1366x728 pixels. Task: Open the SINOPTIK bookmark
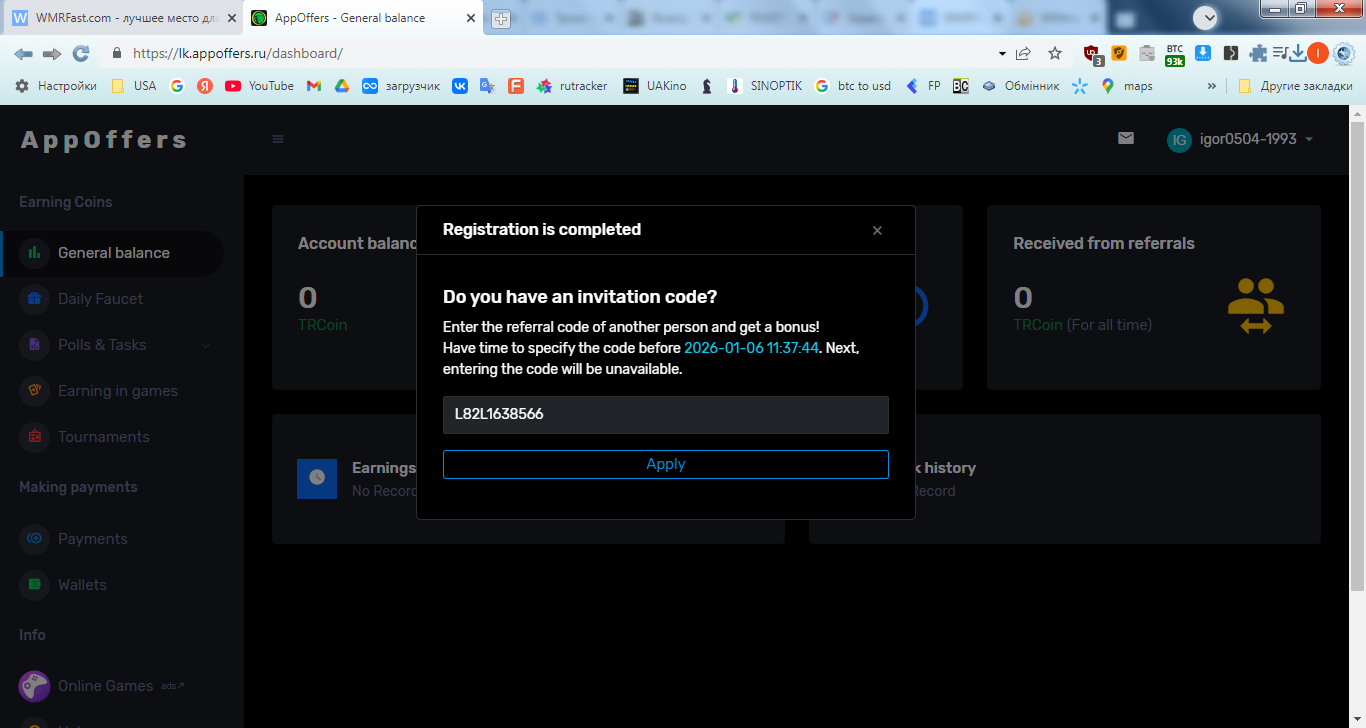[x=765, y=86]
